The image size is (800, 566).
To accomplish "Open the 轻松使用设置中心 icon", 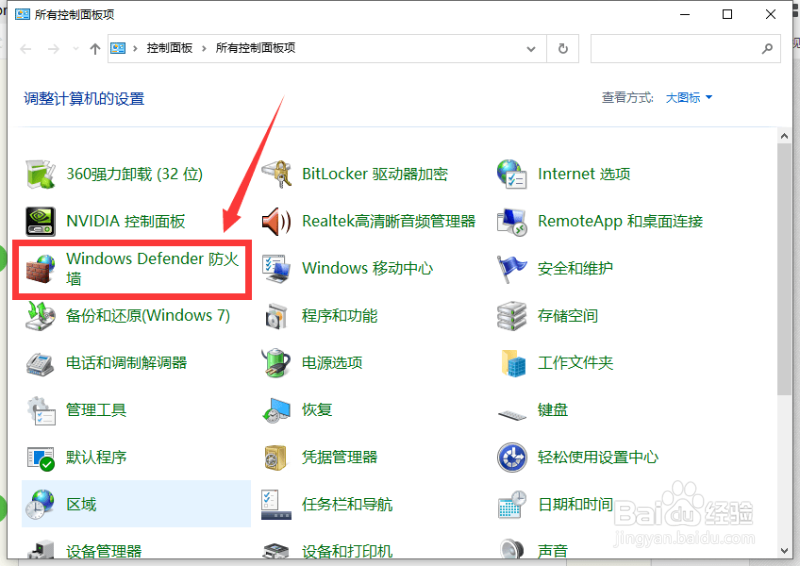I will 512,457.
